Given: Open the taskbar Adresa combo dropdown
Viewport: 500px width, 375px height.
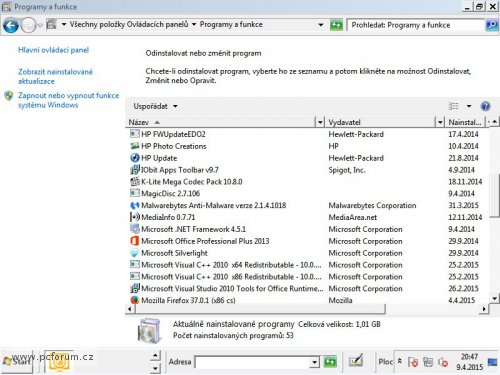Looking at the screenshot, I should (314, 362).
